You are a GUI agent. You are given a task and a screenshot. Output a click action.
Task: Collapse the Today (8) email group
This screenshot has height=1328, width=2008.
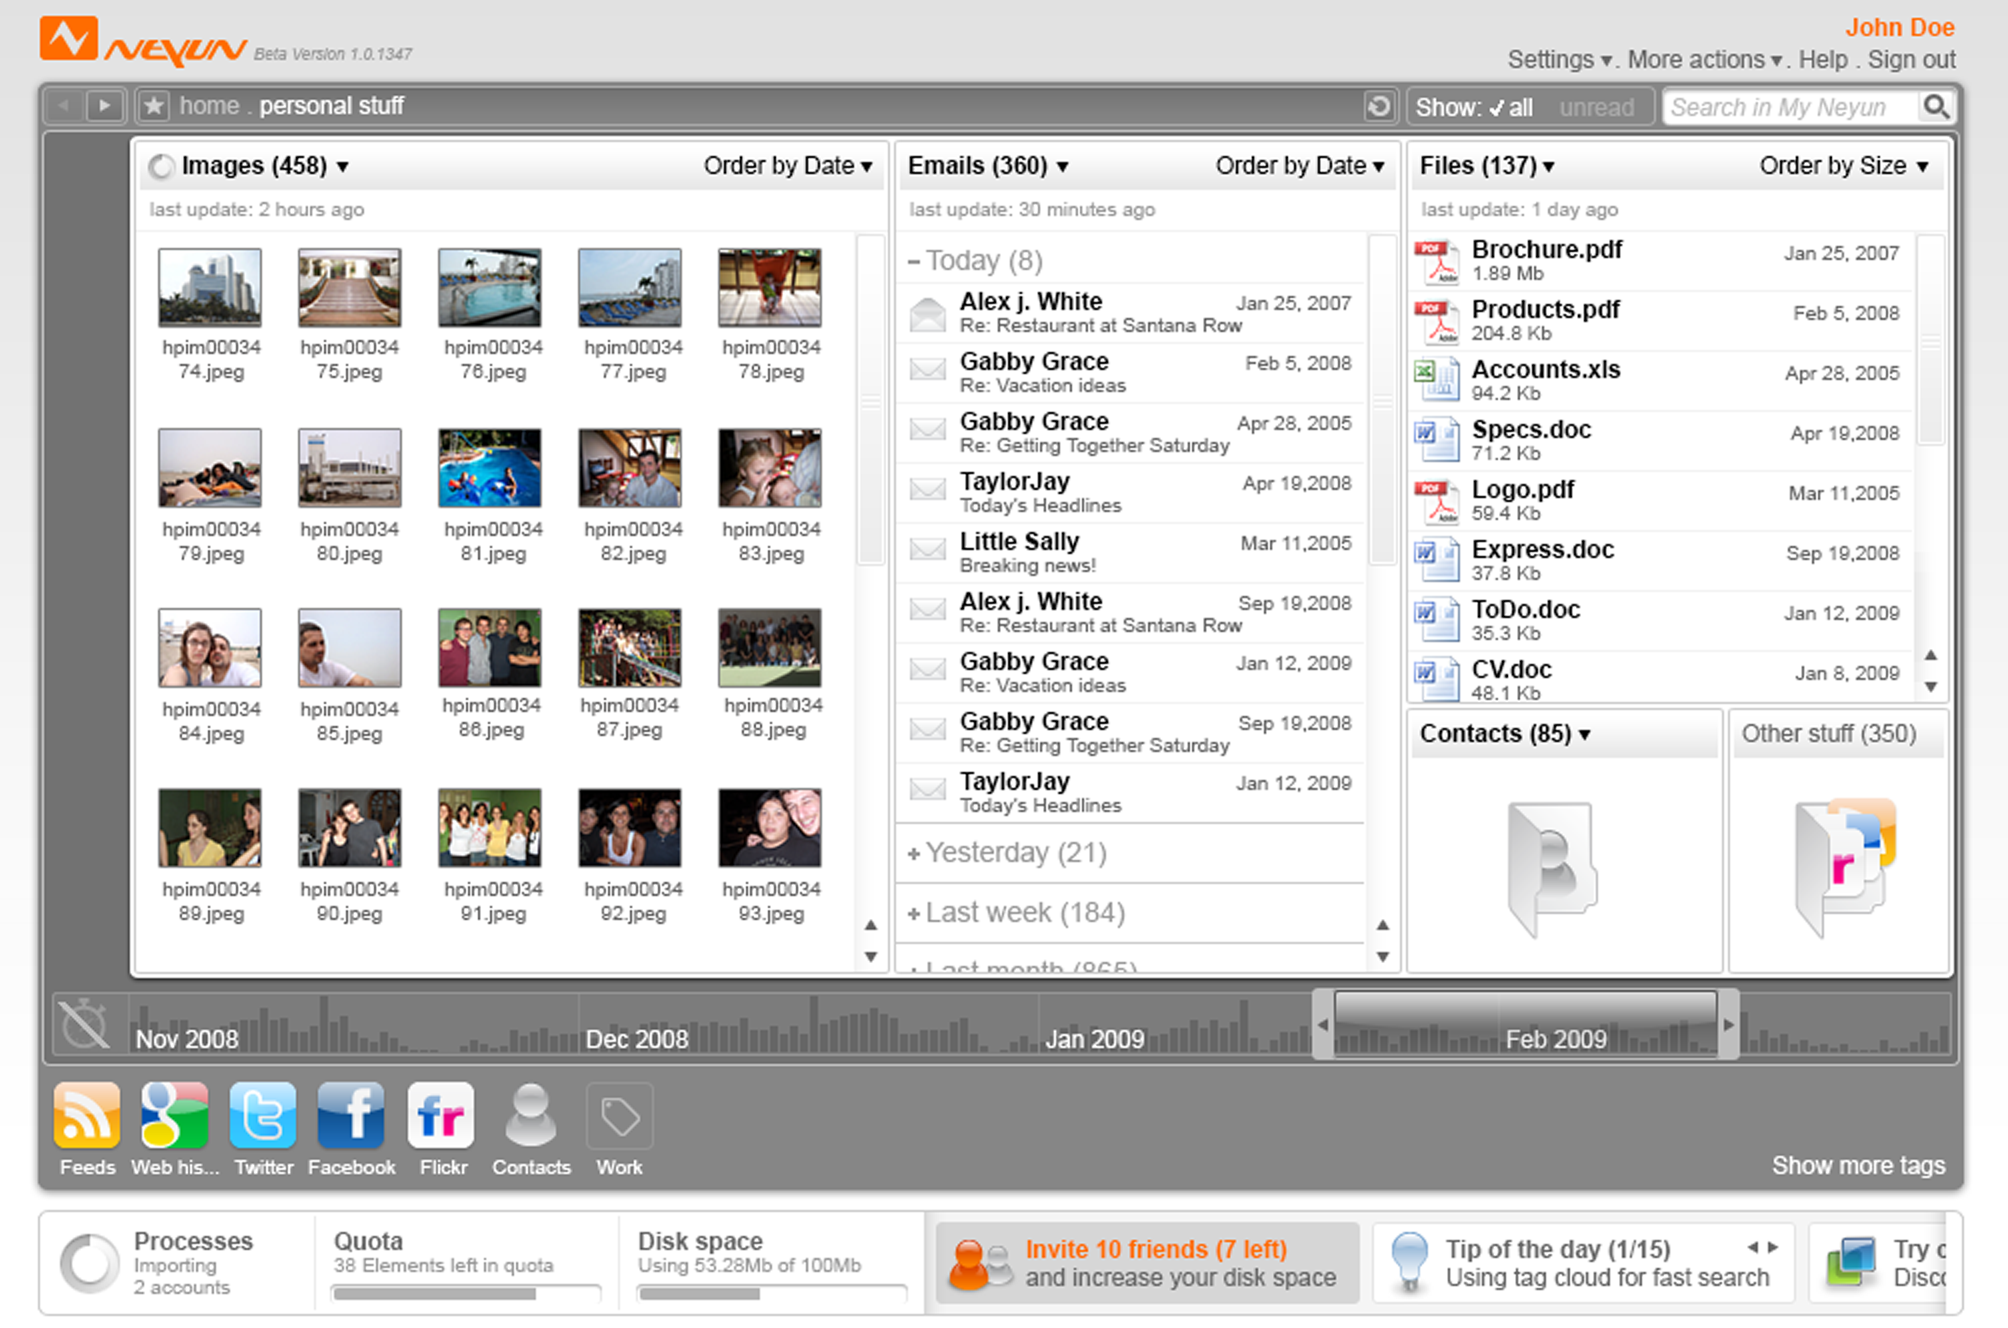[x=913, y=262]
